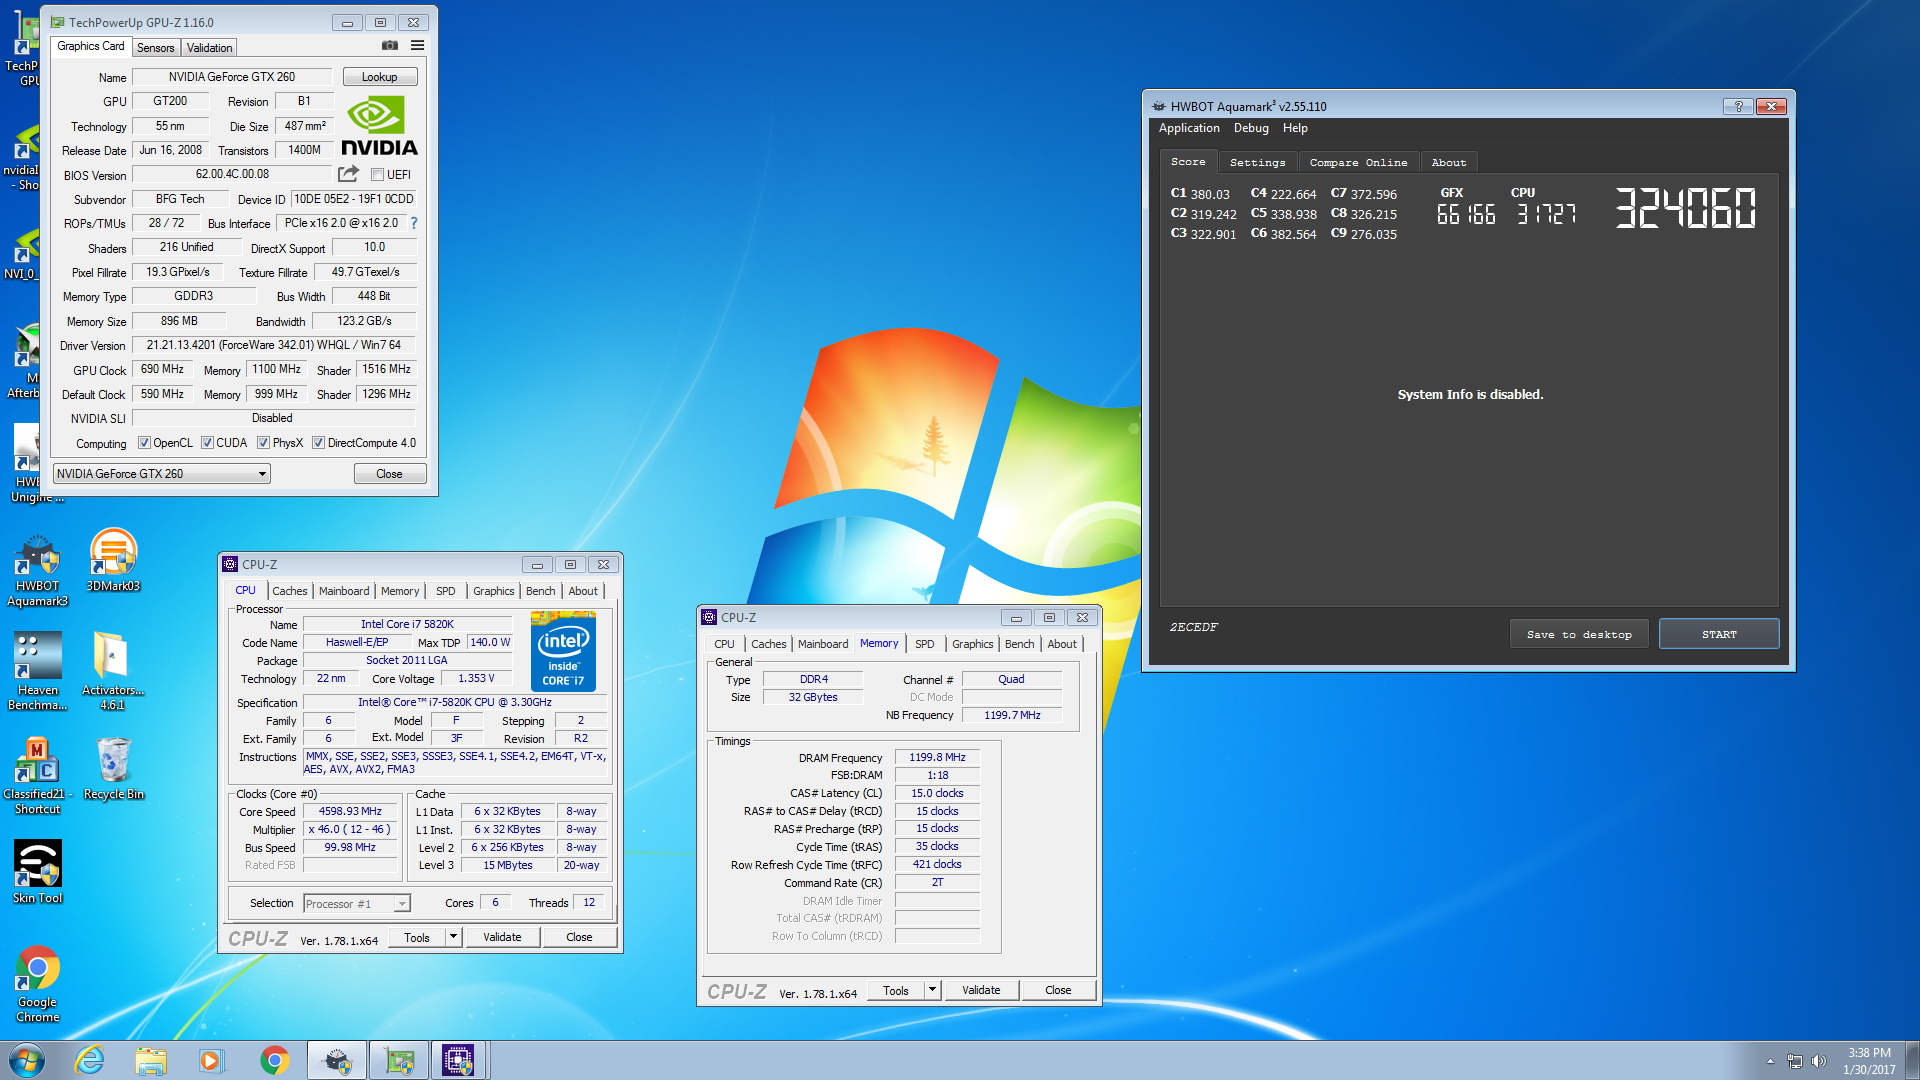
Task: Click the Windows Start button
Action: [27, 1060]
